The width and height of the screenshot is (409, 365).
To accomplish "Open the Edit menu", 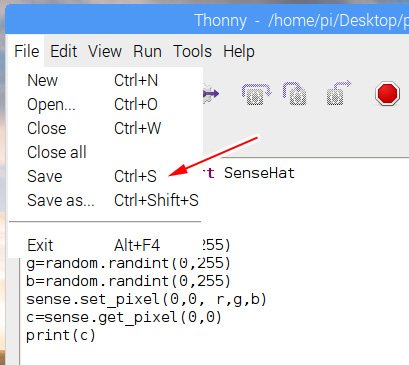I will click(x=63, y=52).
